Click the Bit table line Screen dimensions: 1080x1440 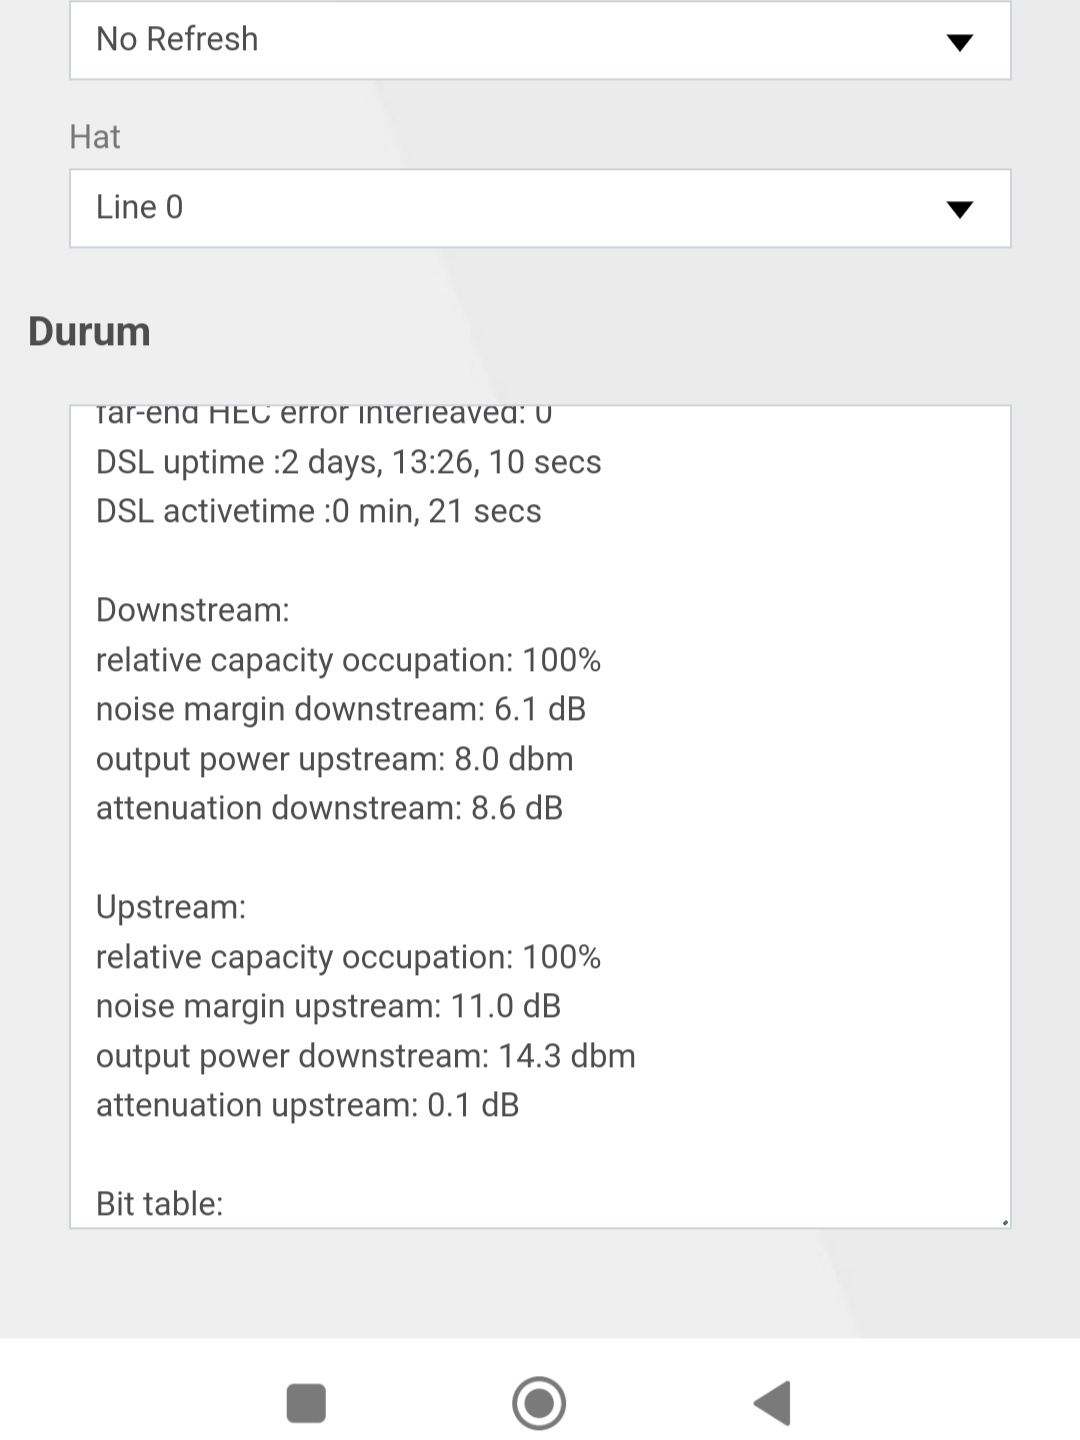tap(160, 1204)
